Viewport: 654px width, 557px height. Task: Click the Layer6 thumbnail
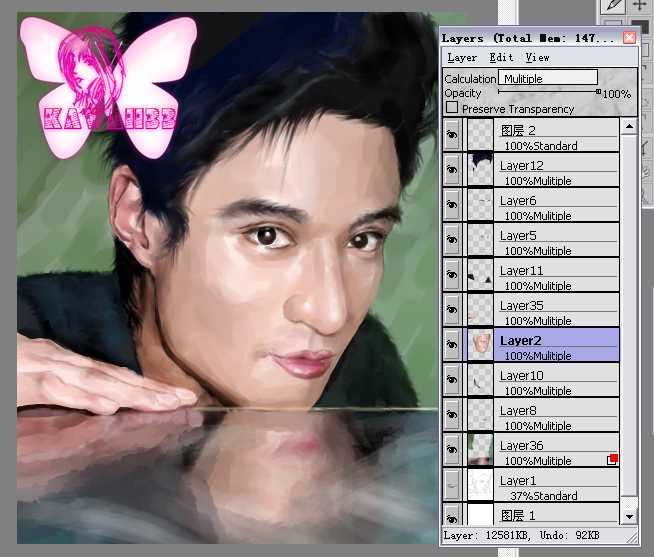(480, 204)
